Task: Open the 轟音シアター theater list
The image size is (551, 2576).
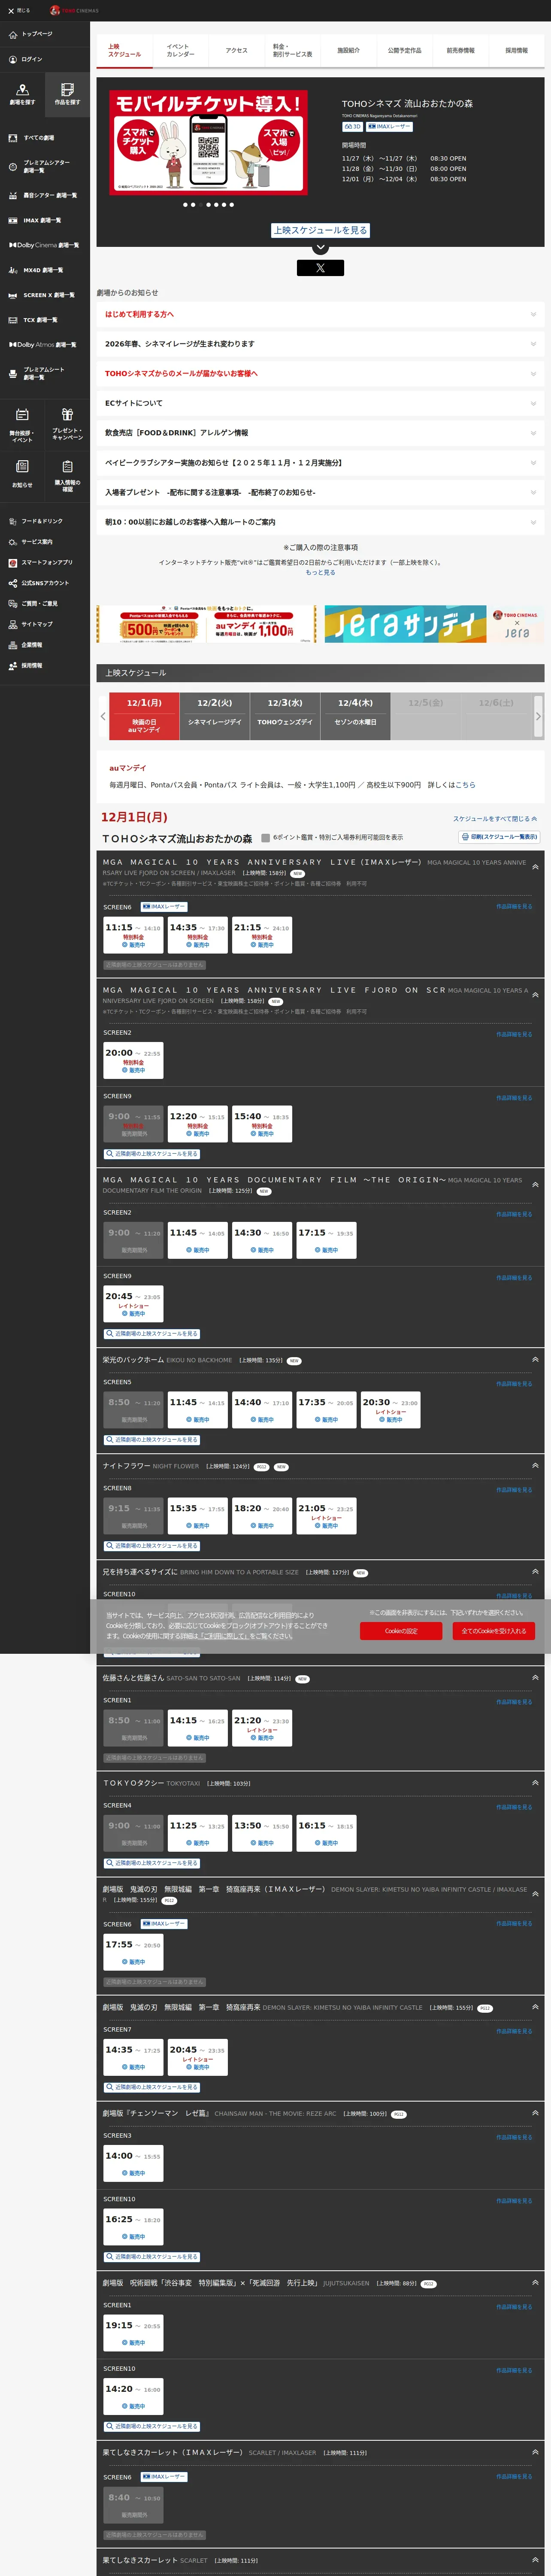Action: coord(44,195)
